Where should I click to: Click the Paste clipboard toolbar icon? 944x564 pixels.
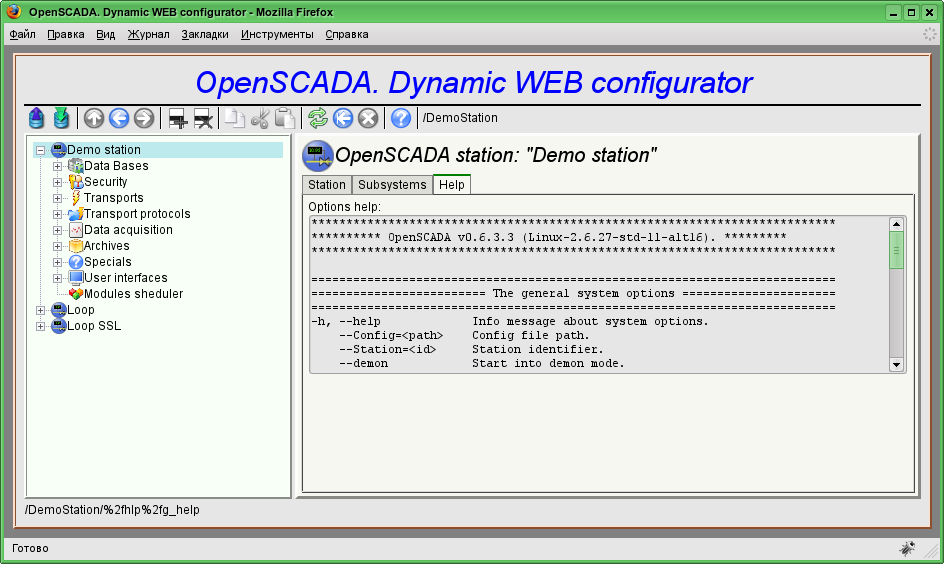(284, 118)
